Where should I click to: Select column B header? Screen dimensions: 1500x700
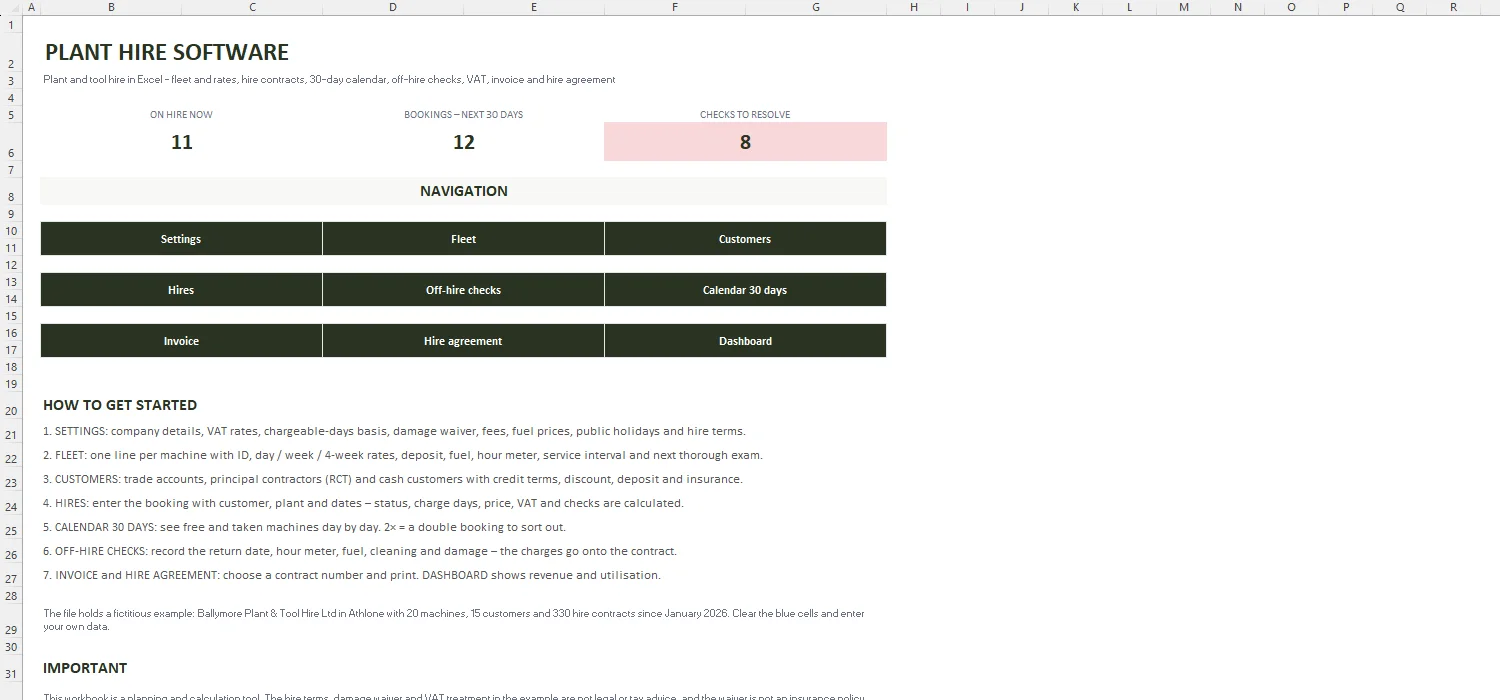[x=111, y=7]
